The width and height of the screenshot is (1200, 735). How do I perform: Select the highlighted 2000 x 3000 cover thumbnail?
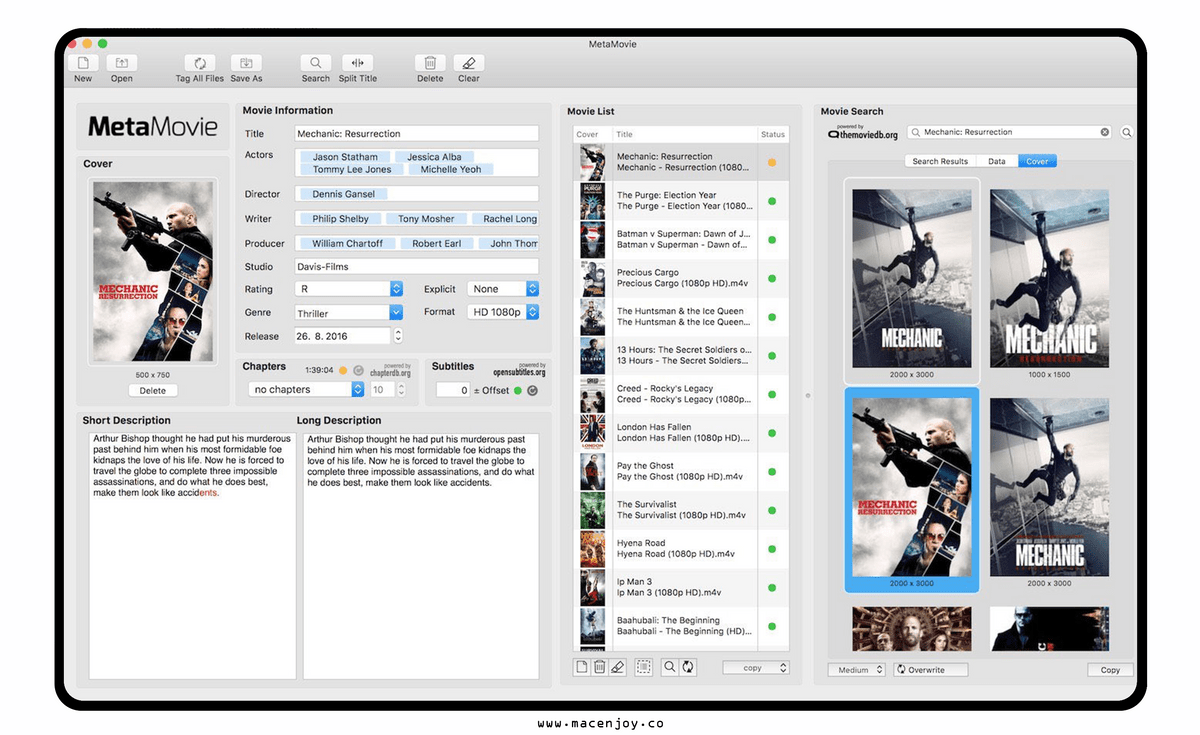click(x=911, y=489)
